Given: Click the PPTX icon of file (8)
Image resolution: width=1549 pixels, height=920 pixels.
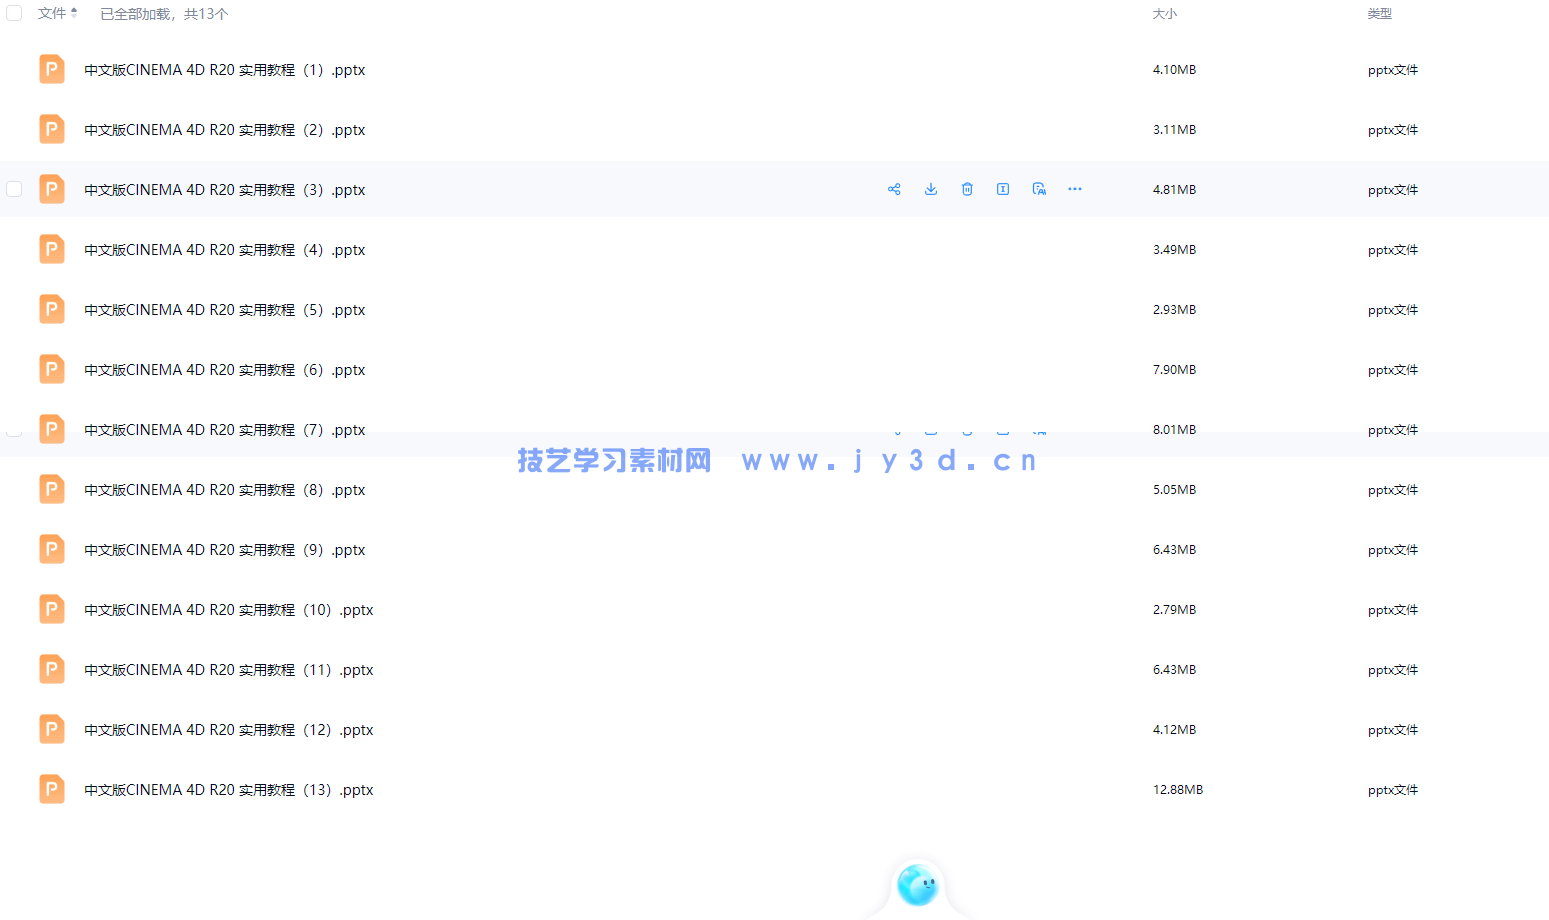Looking at the screenshot, I should click(x=52, y=489).
